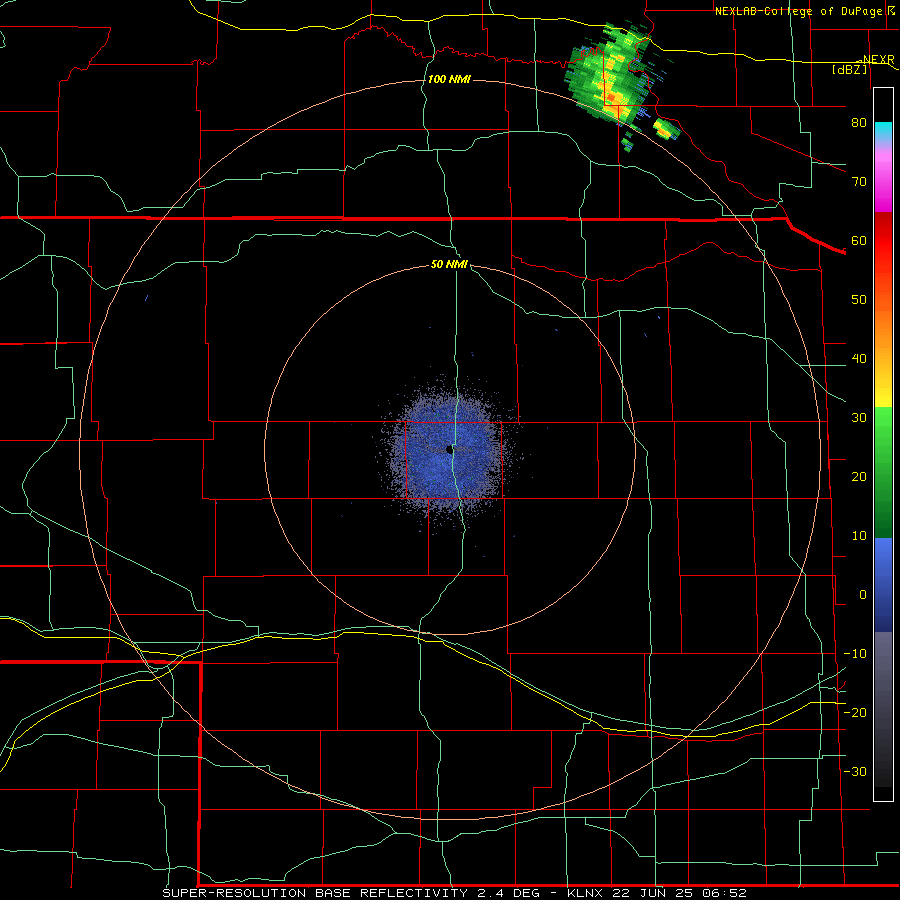Click the [dBZ] units label
The image size is (900, 900).
850,69
